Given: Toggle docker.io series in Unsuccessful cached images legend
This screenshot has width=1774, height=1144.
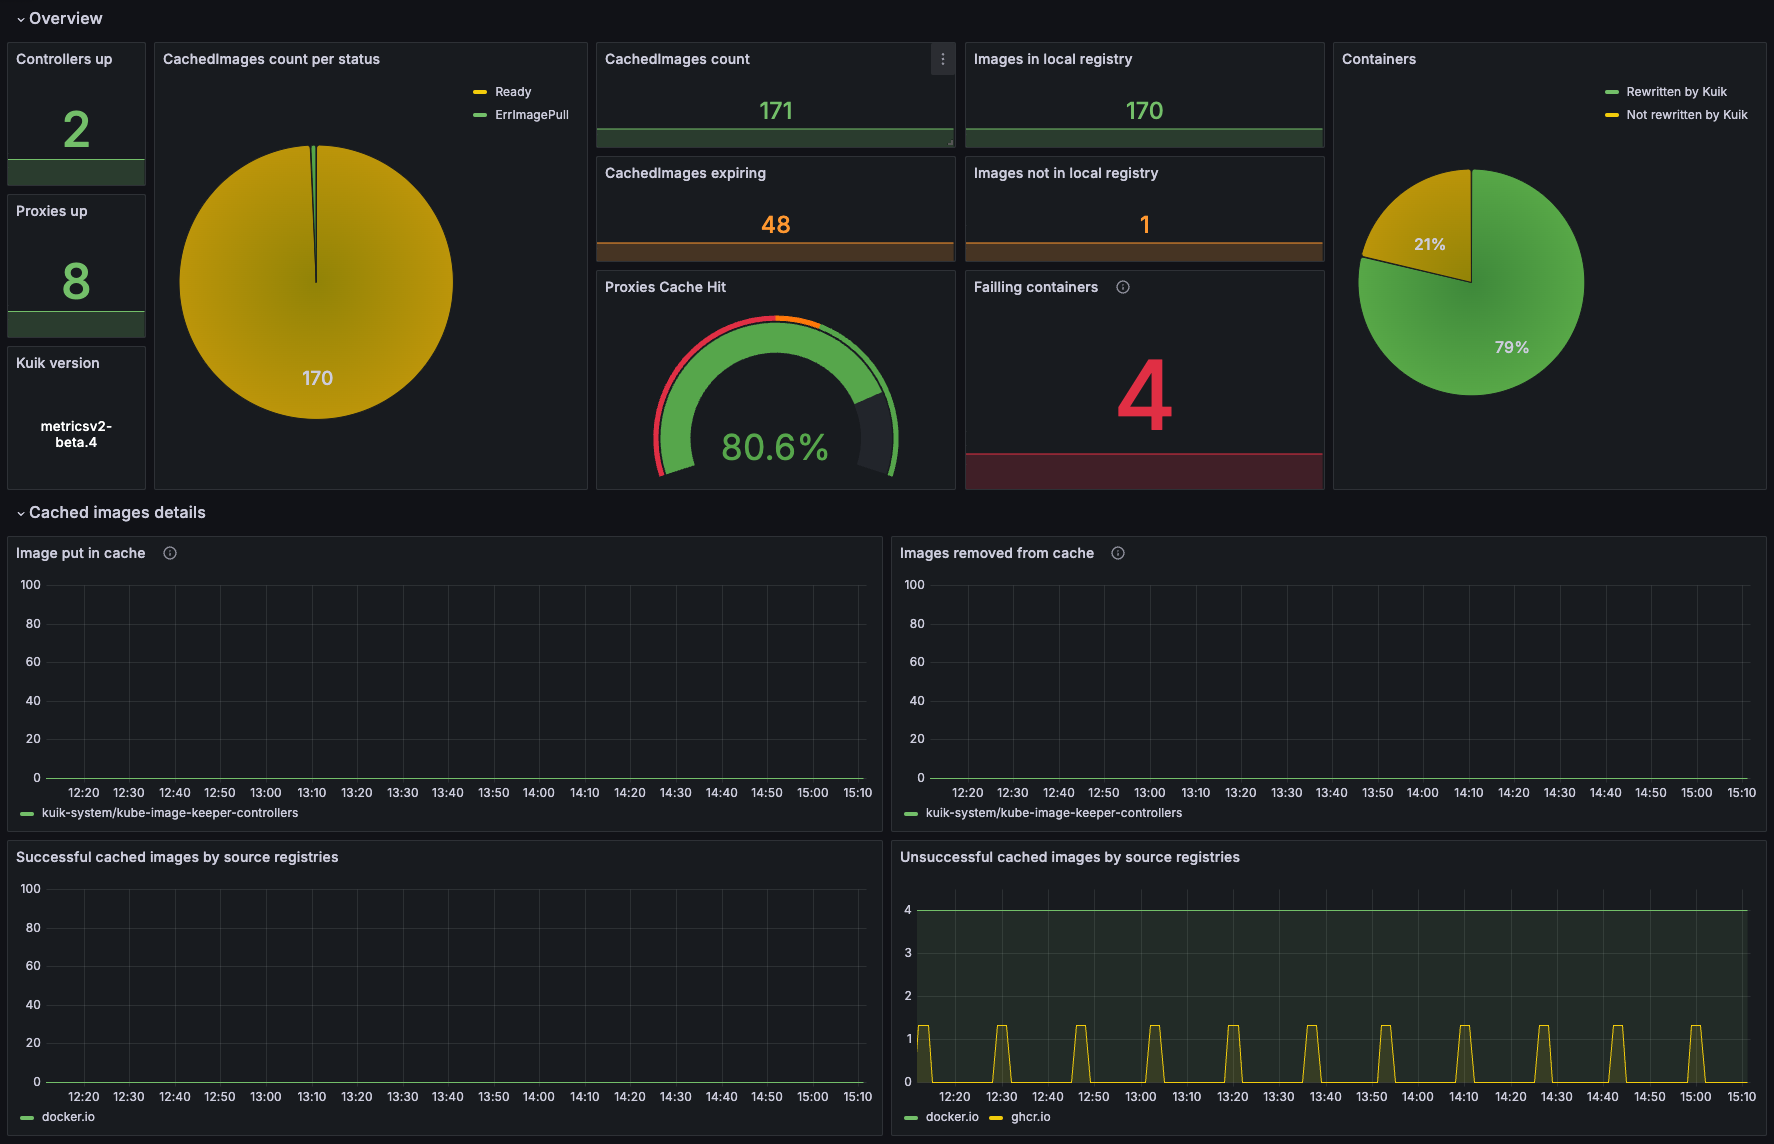Looking at the screenshot, I should point(952,1117).
